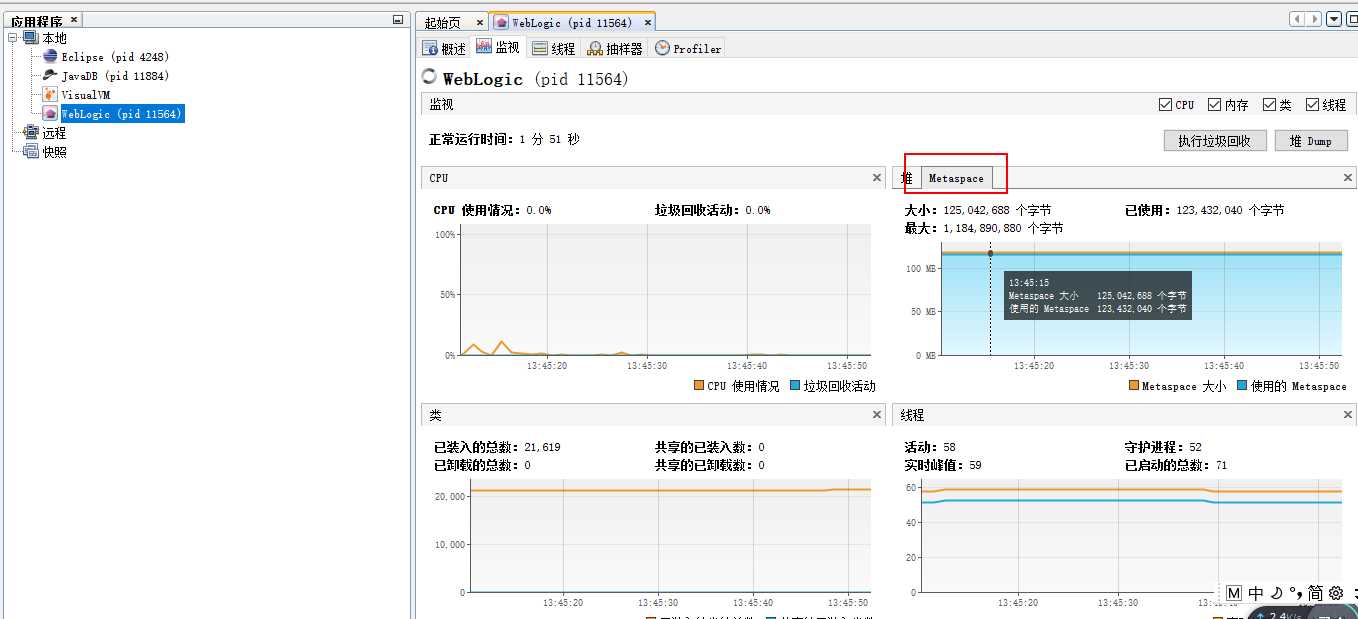
Task: Select the 远程 tree node
Action: 54,133
